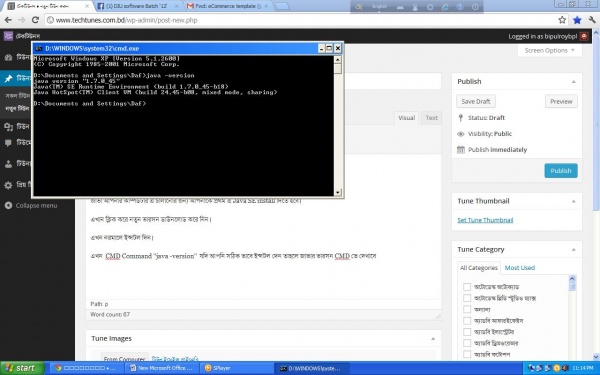The image size is (600, 375).
Task: Open a new browser tab
Action: [x=282, y=6]
